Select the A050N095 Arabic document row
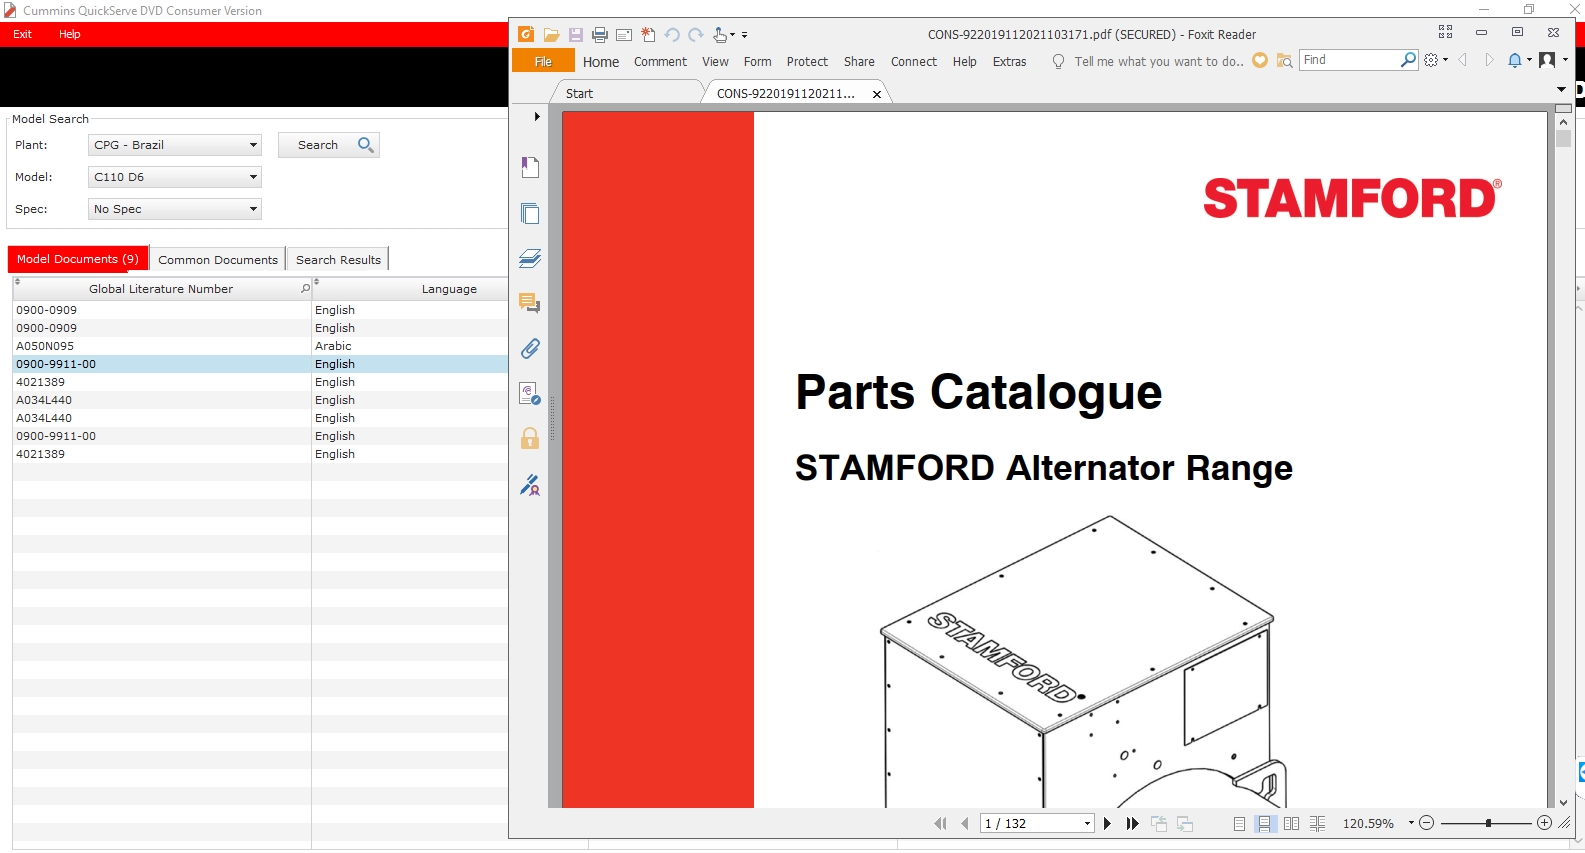Screen dimensions: 1585x853 click(260, 346)
